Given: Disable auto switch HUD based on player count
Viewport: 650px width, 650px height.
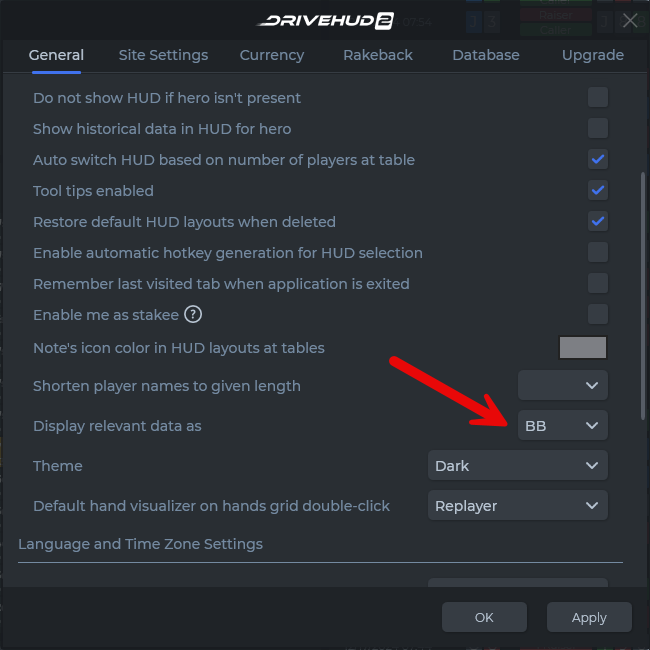Looking at the screenshot, I should pos(598,159).
